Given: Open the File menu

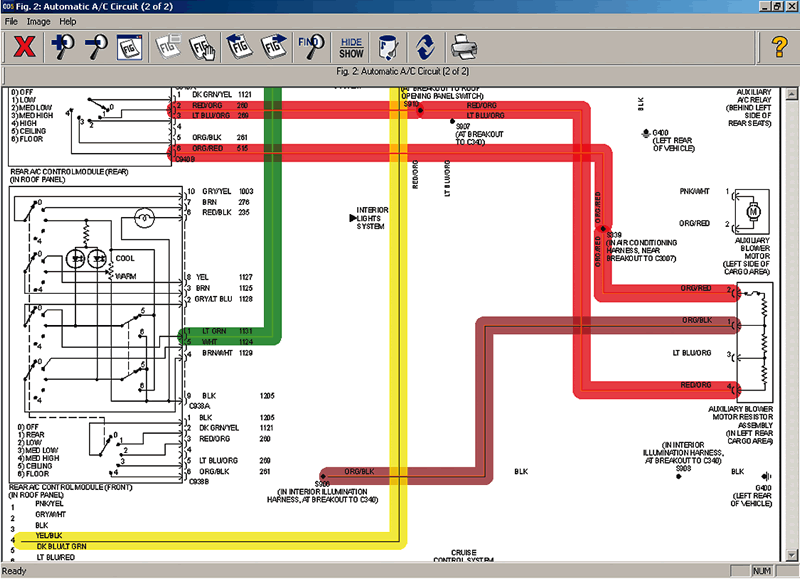Looking at the screenshot, I should click(x=12, y=21).
